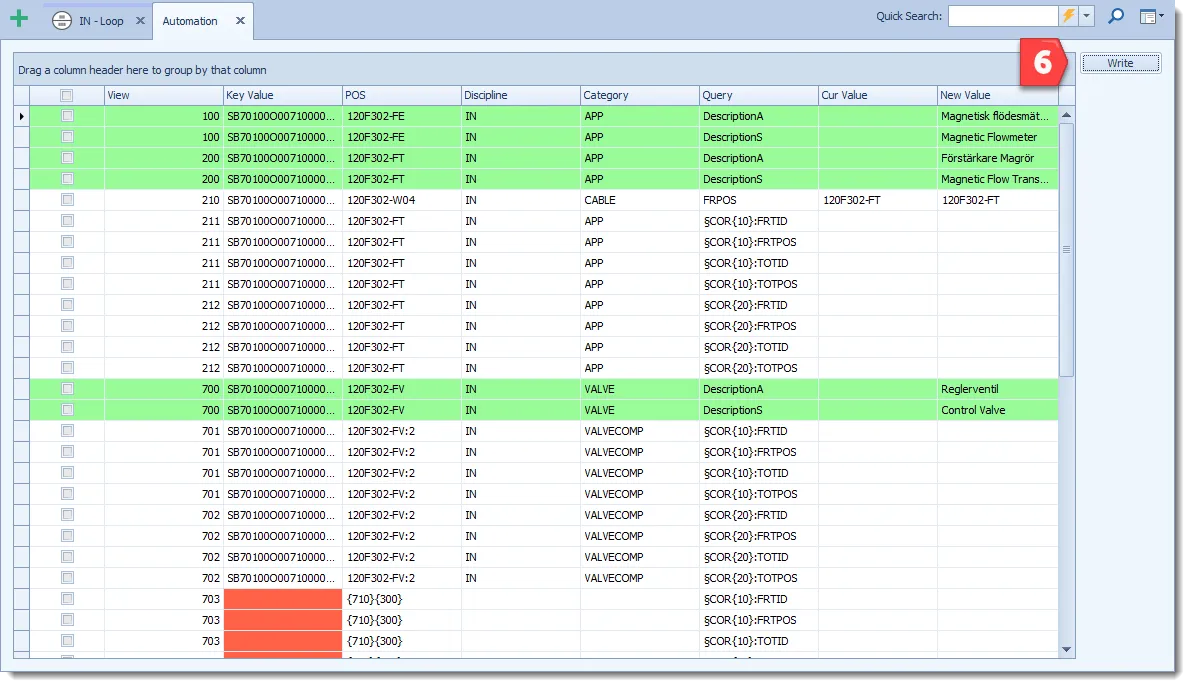
Task: Click the vertical scrollbar down arrow
Action: tap(1066, 649)
